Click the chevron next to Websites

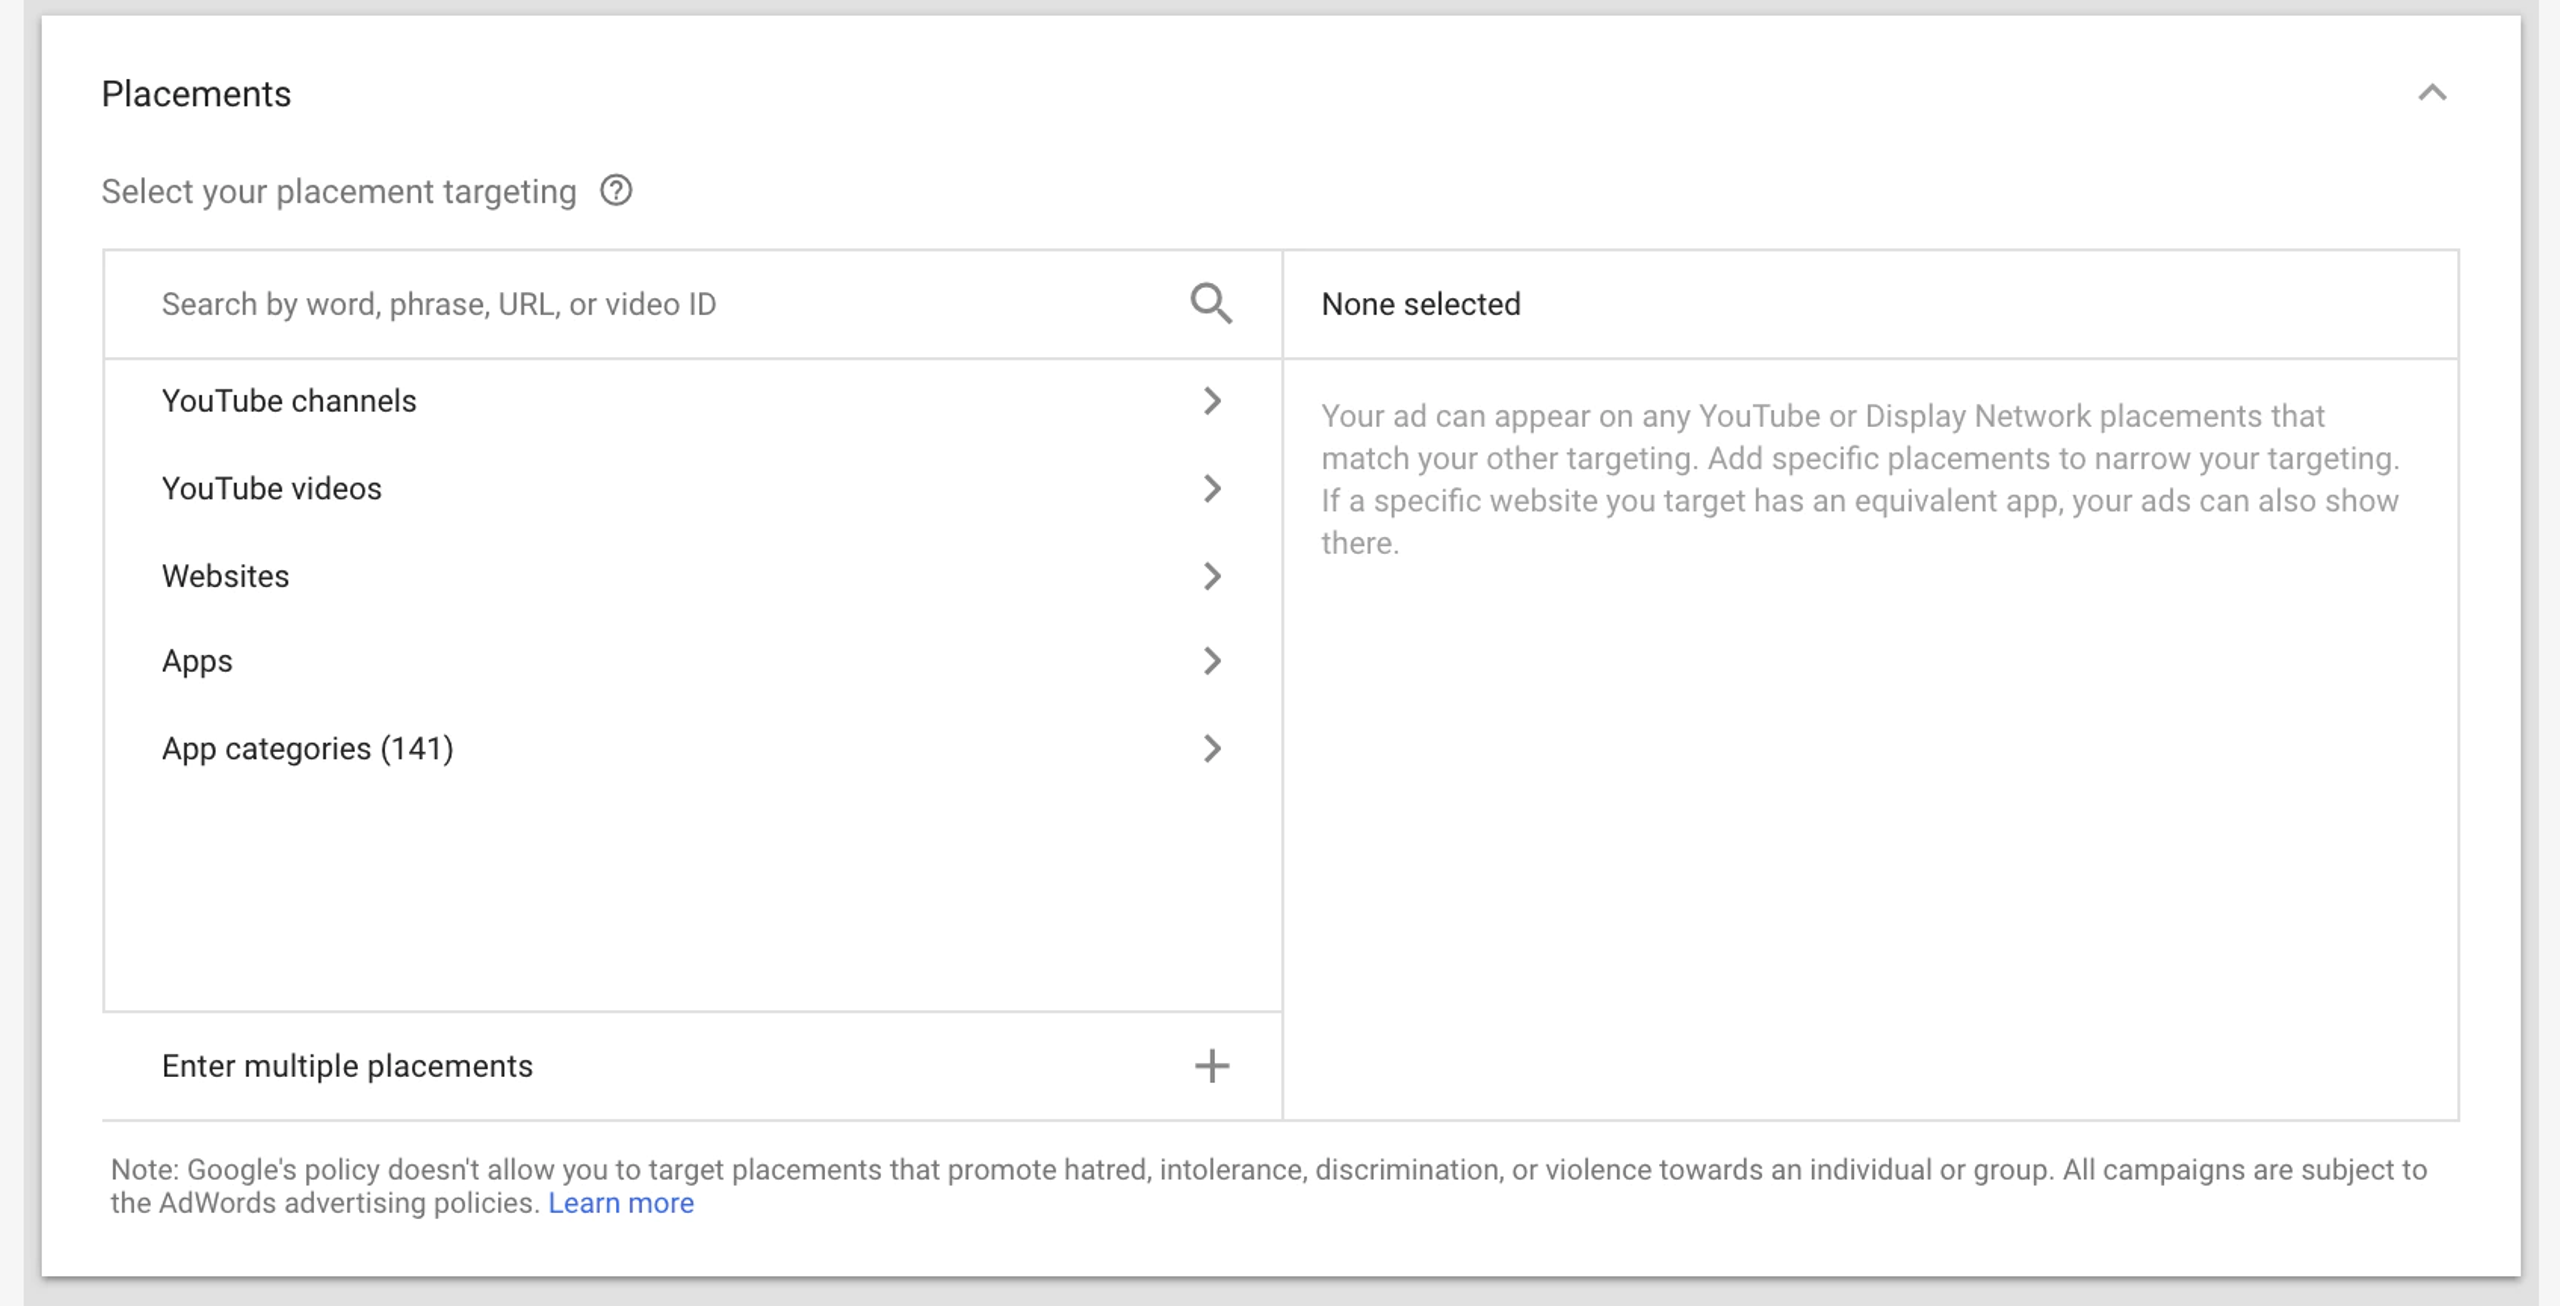[x=1211, y=576]
